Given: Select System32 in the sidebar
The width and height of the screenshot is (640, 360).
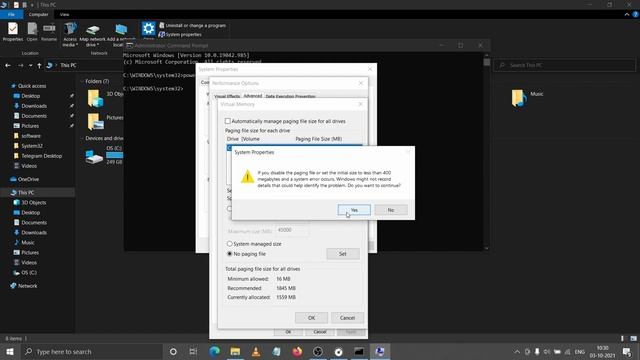Looking at the screenshot, I should [x=32, y=146].
